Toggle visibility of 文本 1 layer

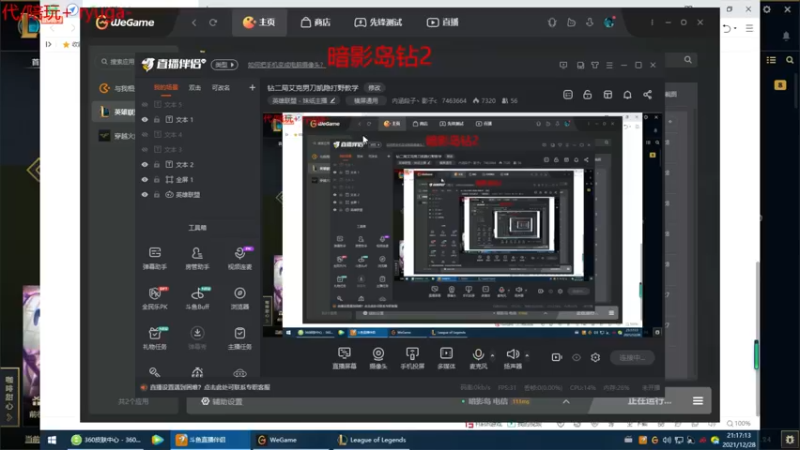coord(145,119)
